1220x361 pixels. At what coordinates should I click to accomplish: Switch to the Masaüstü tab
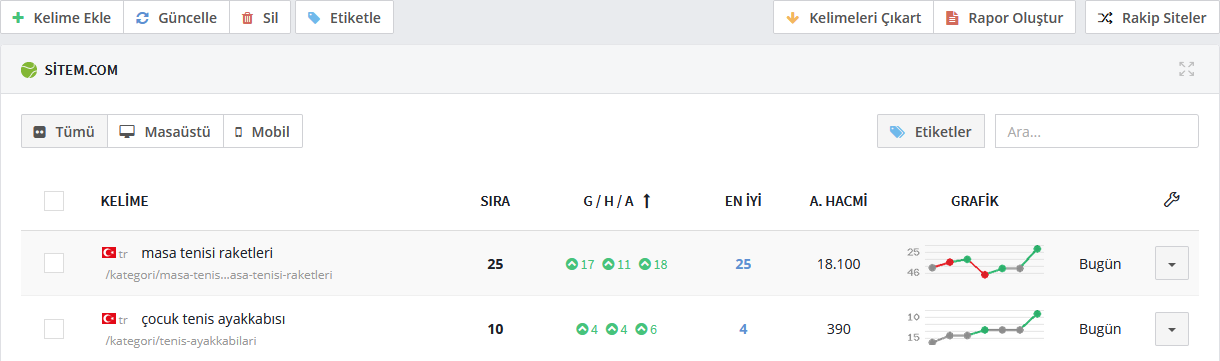(x=165, y=131)
